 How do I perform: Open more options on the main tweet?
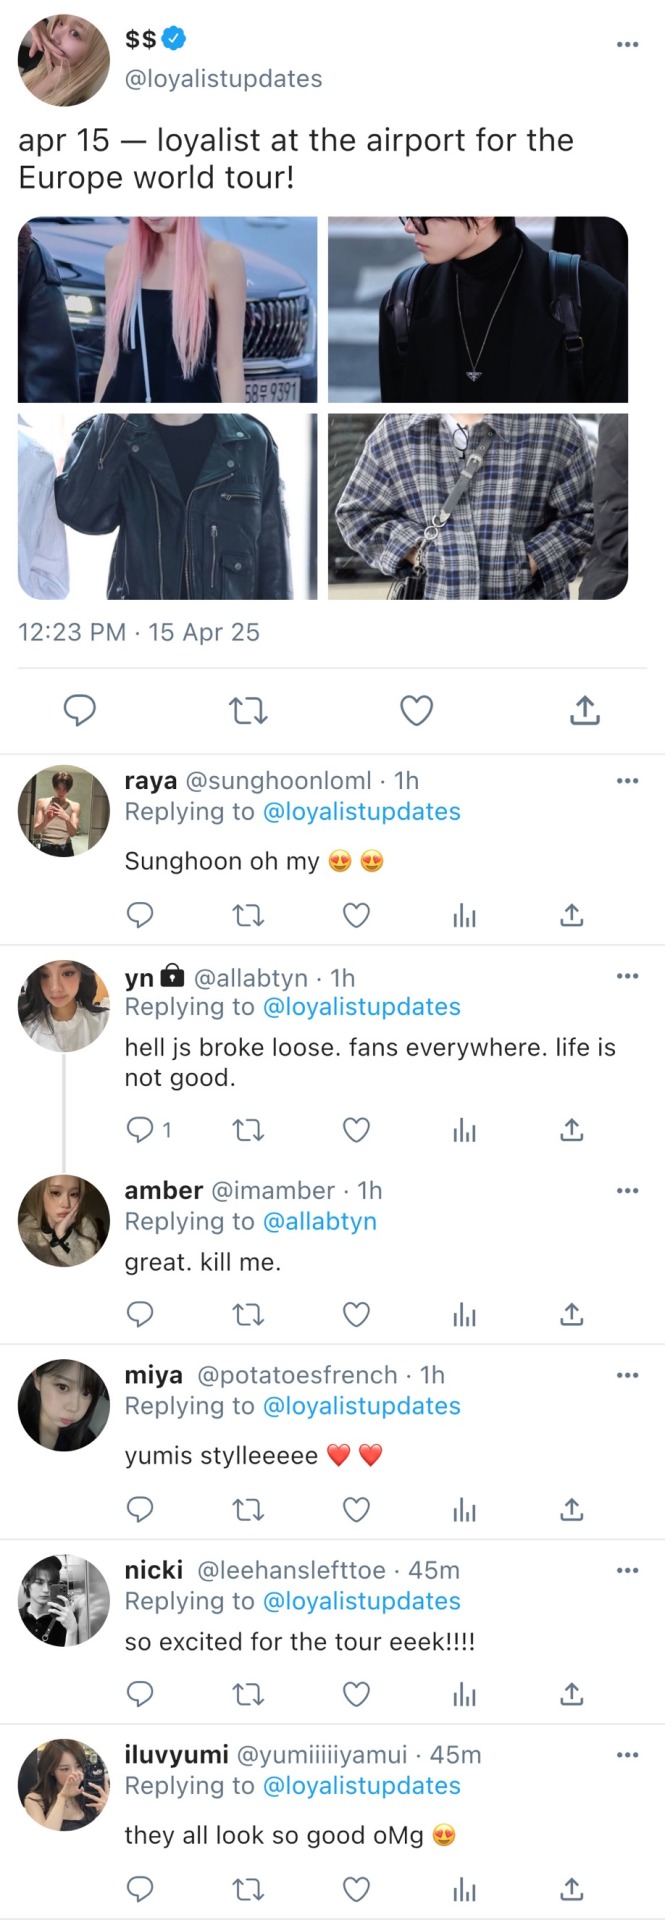point(627,44)
